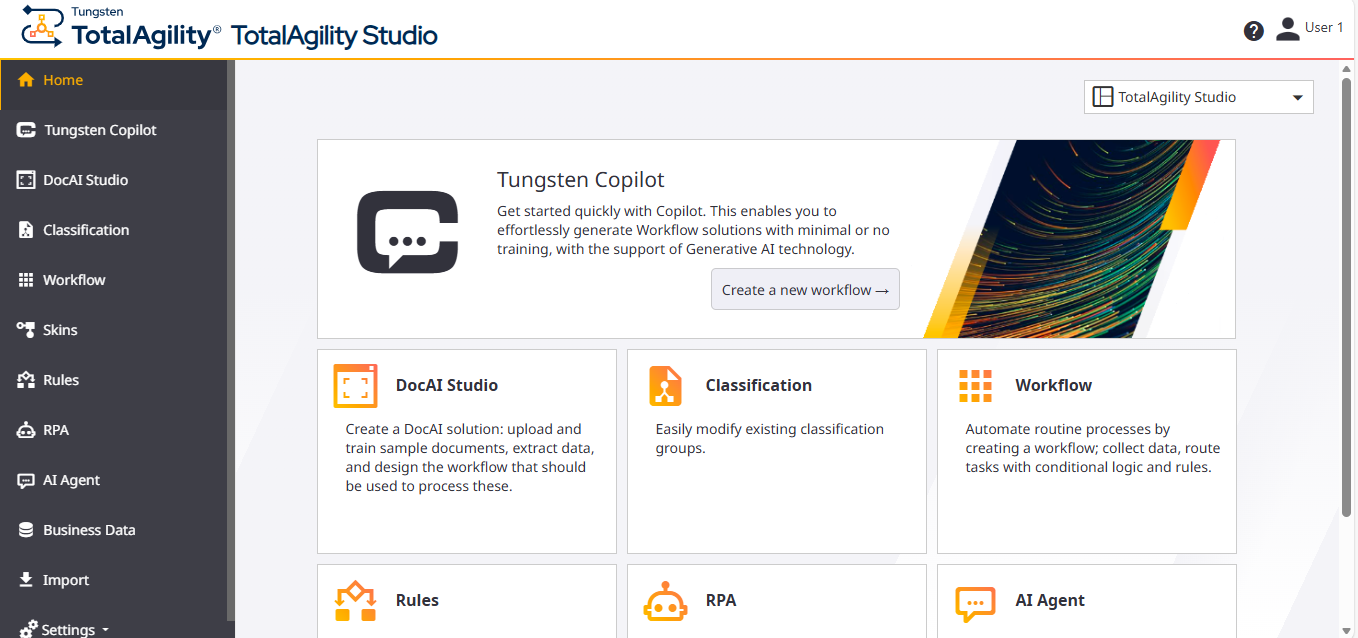Click the Classification document icon in sidebar
Image resolution: width=1358 pixels, height=638 pixels.
[x=26, y=230]
